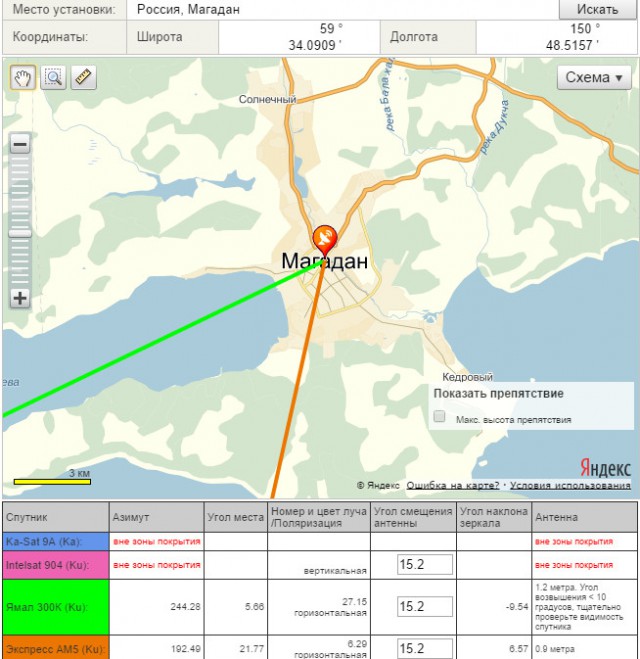Click the map zoom in plus button
Viewport: 640px width, 659px height.
(20, 298)
